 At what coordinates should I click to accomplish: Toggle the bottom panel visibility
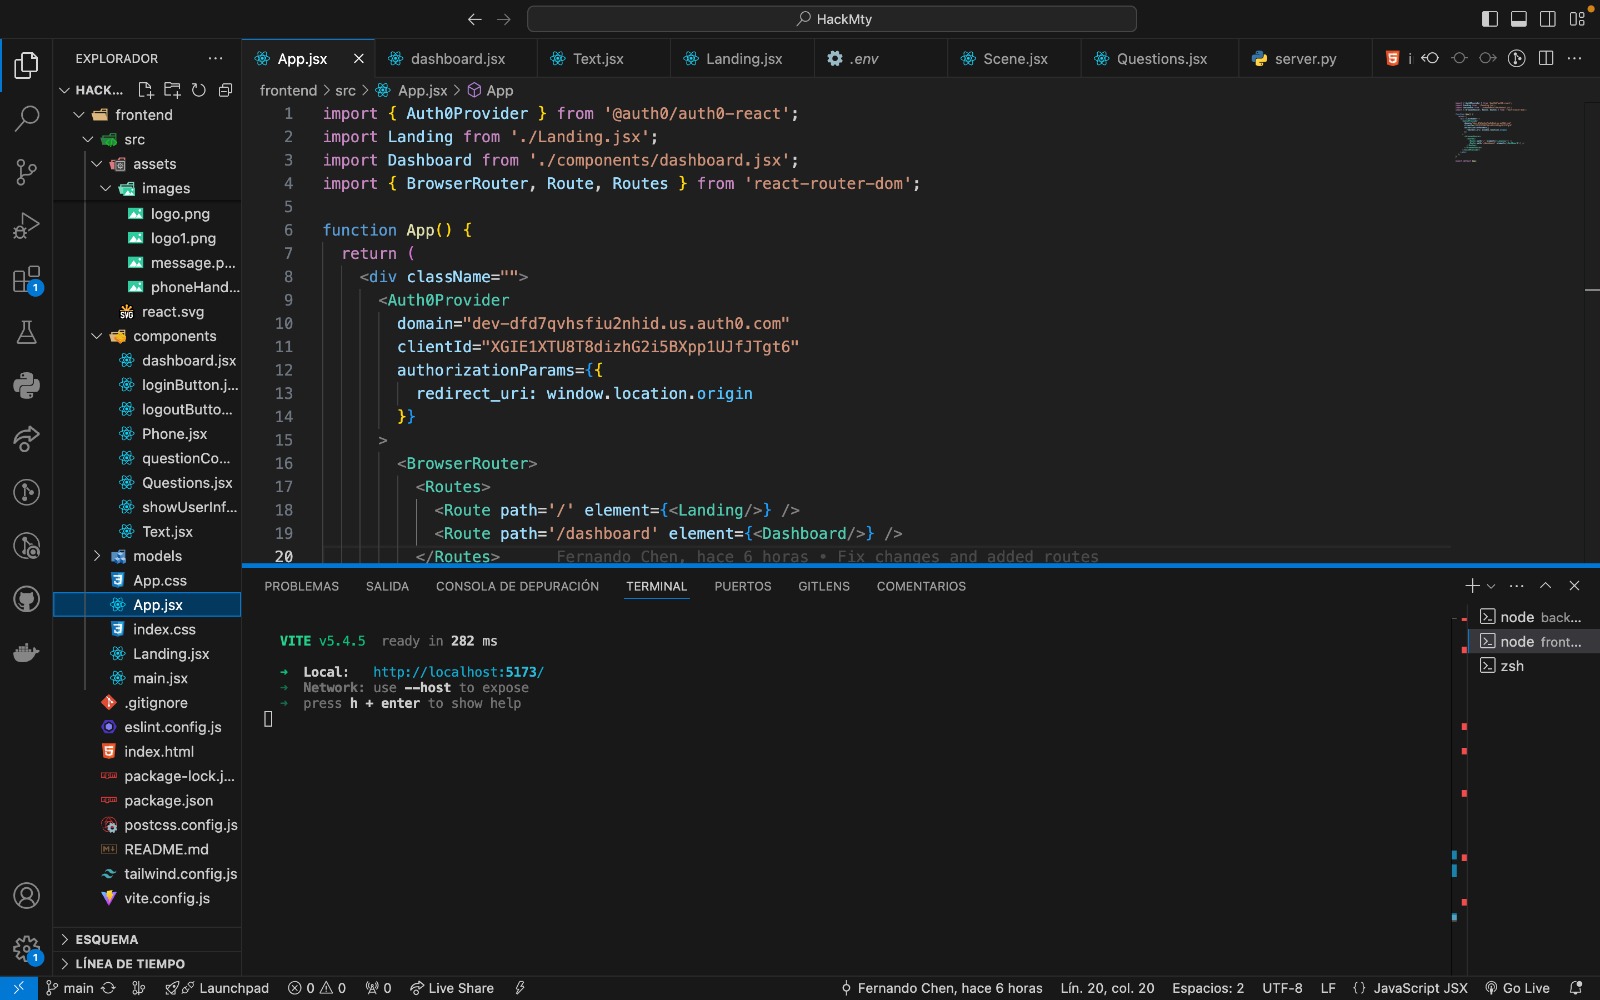click(x=1518, y=19)
